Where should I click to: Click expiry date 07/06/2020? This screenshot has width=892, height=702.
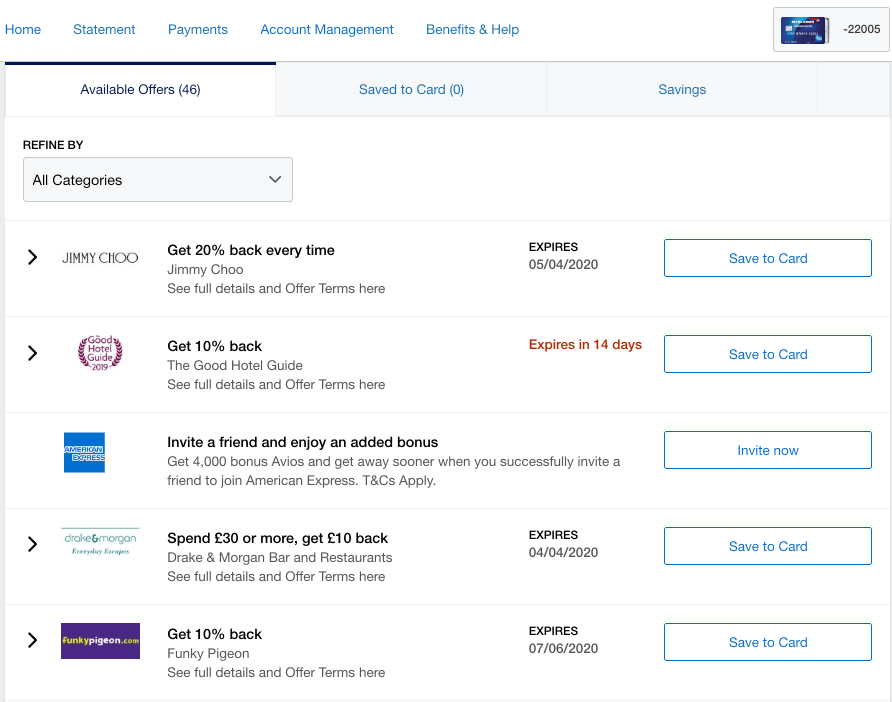[563, 649]
